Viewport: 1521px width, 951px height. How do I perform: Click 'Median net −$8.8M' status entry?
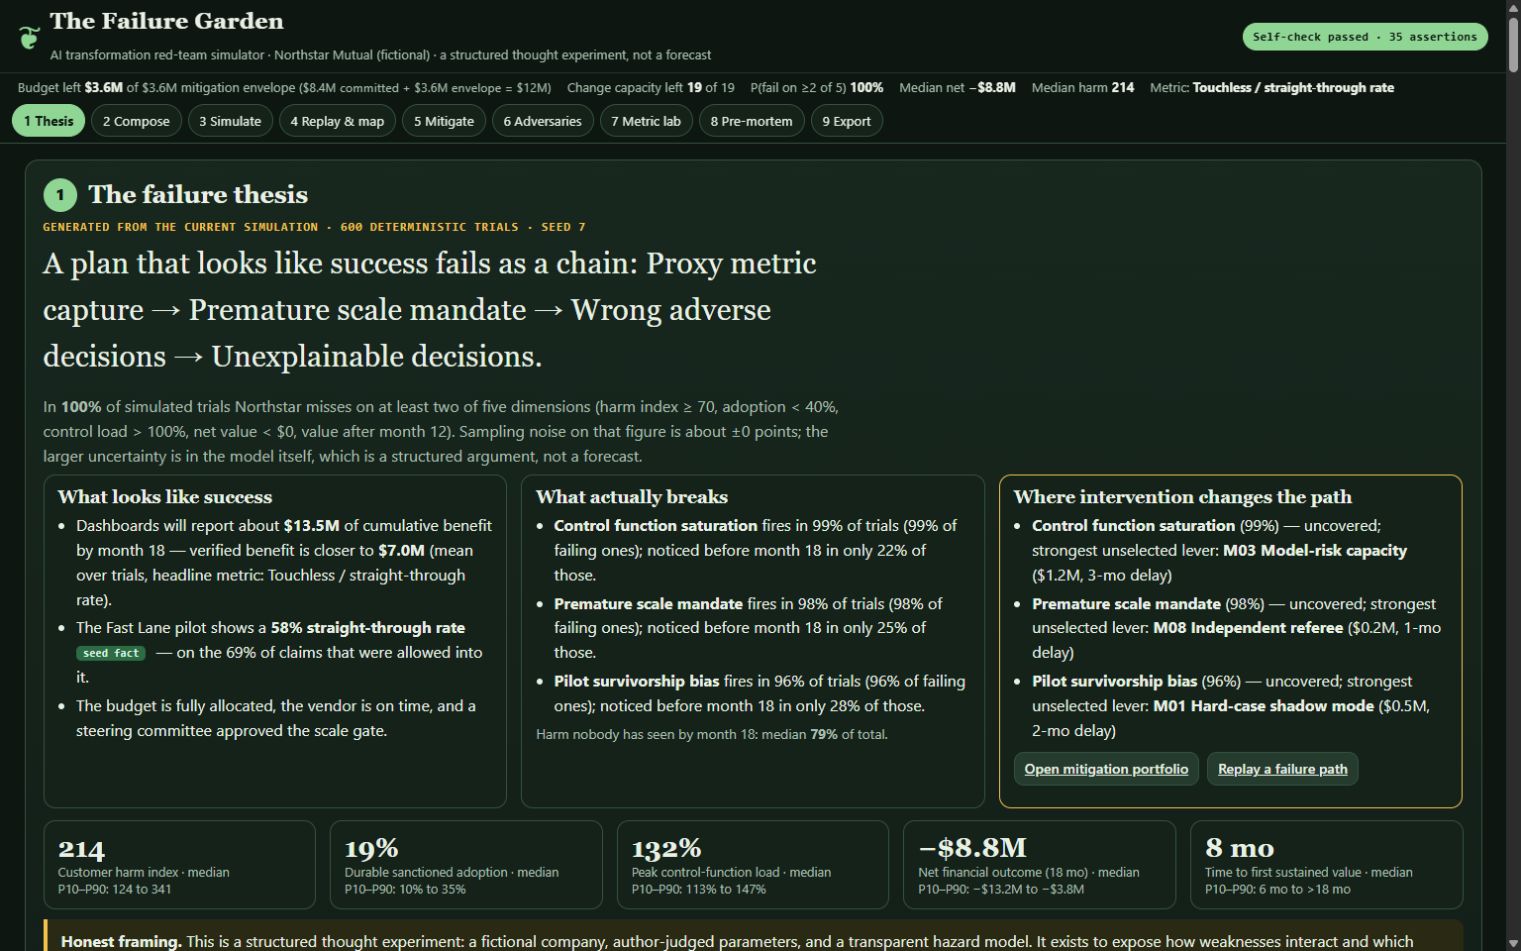957,88
